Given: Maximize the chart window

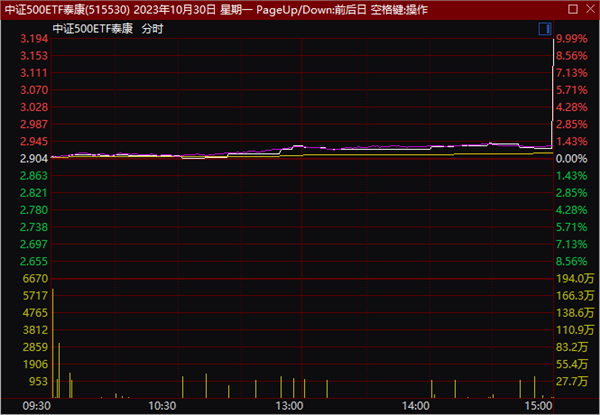Looking at the screenshot, I should coord(572,9).
